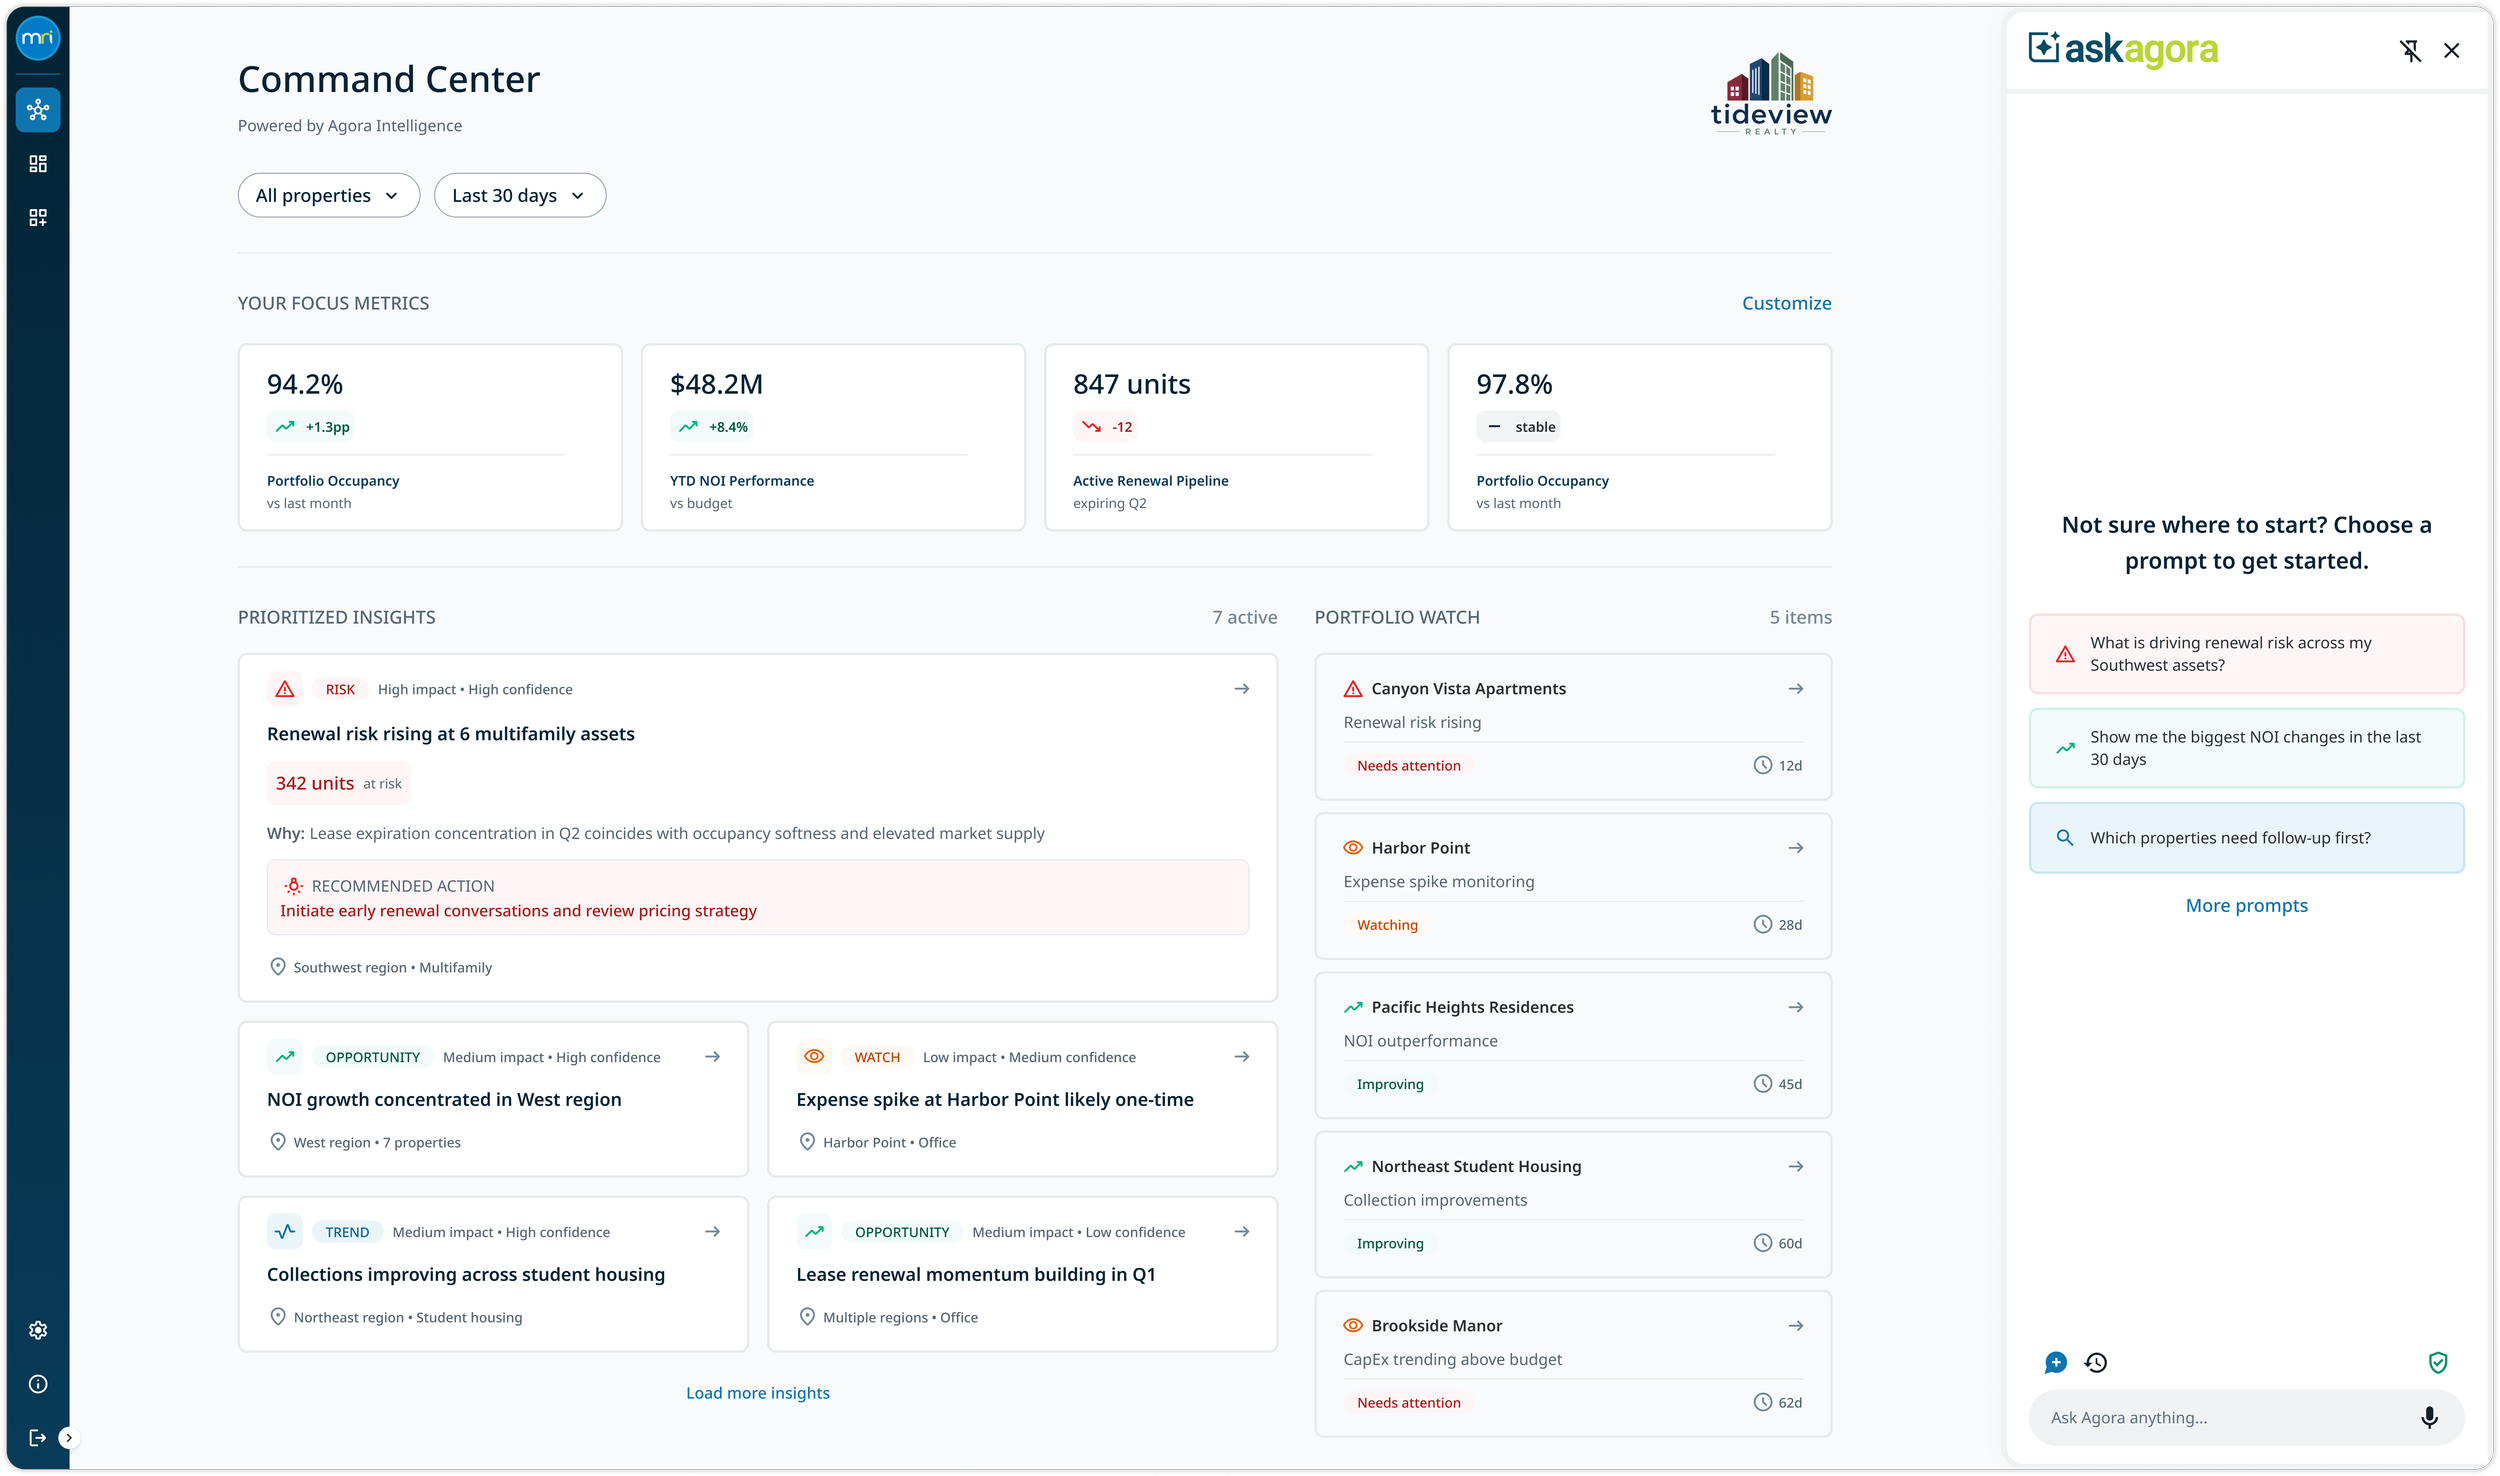Viewport: 2500px width, 1476px height.
Task: Open settings gear in left sidebar
Action: click(x=38, y=1330)
